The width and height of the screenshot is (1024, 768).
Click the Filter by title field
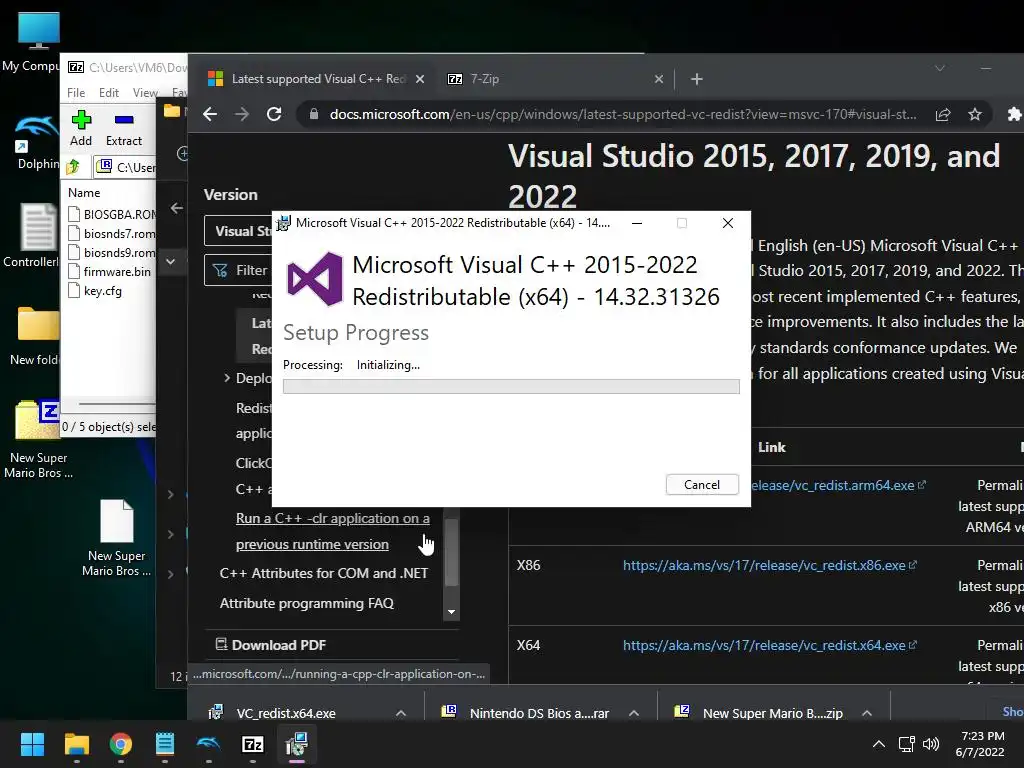[238, 270]
